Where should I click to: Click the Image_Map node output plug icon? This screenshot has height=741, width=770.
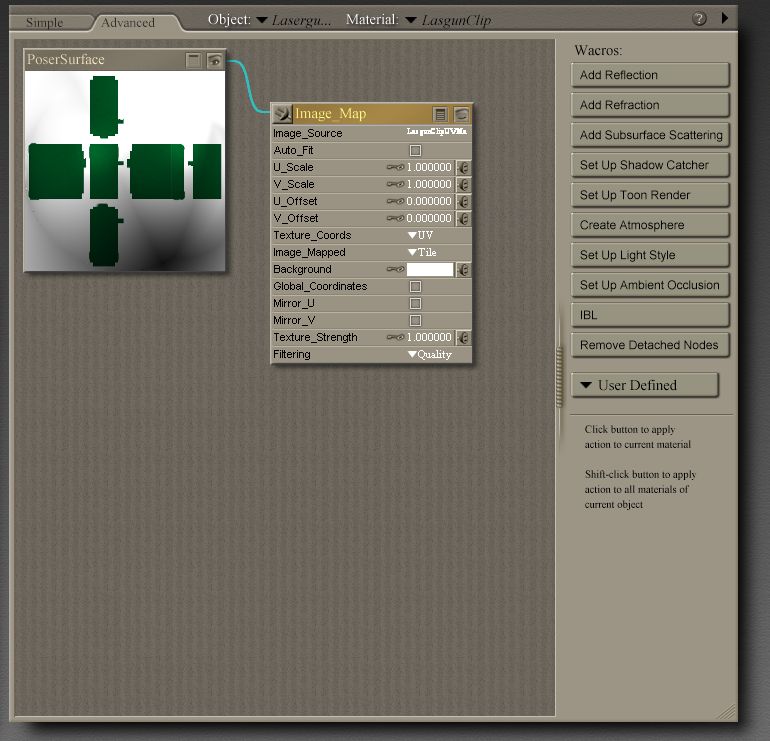click(282, 114)
